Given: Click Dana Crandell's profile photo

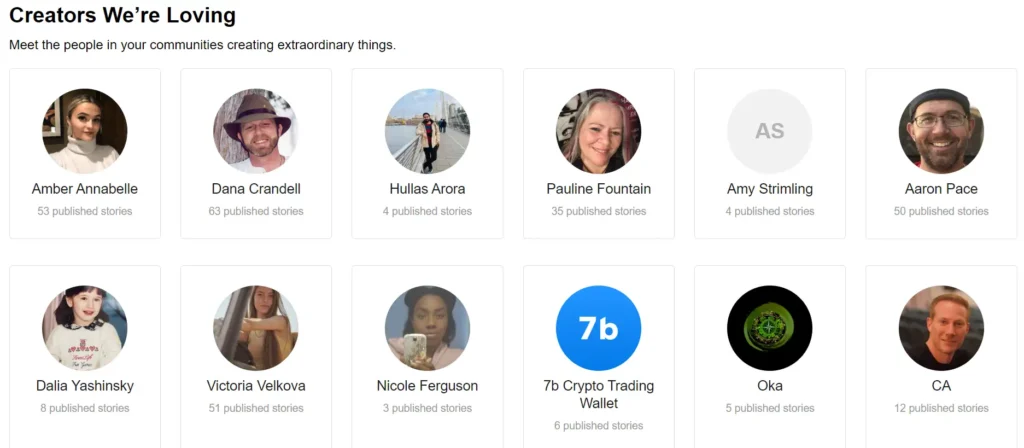Looking at the screenshot, I should [x=256, y=131].
